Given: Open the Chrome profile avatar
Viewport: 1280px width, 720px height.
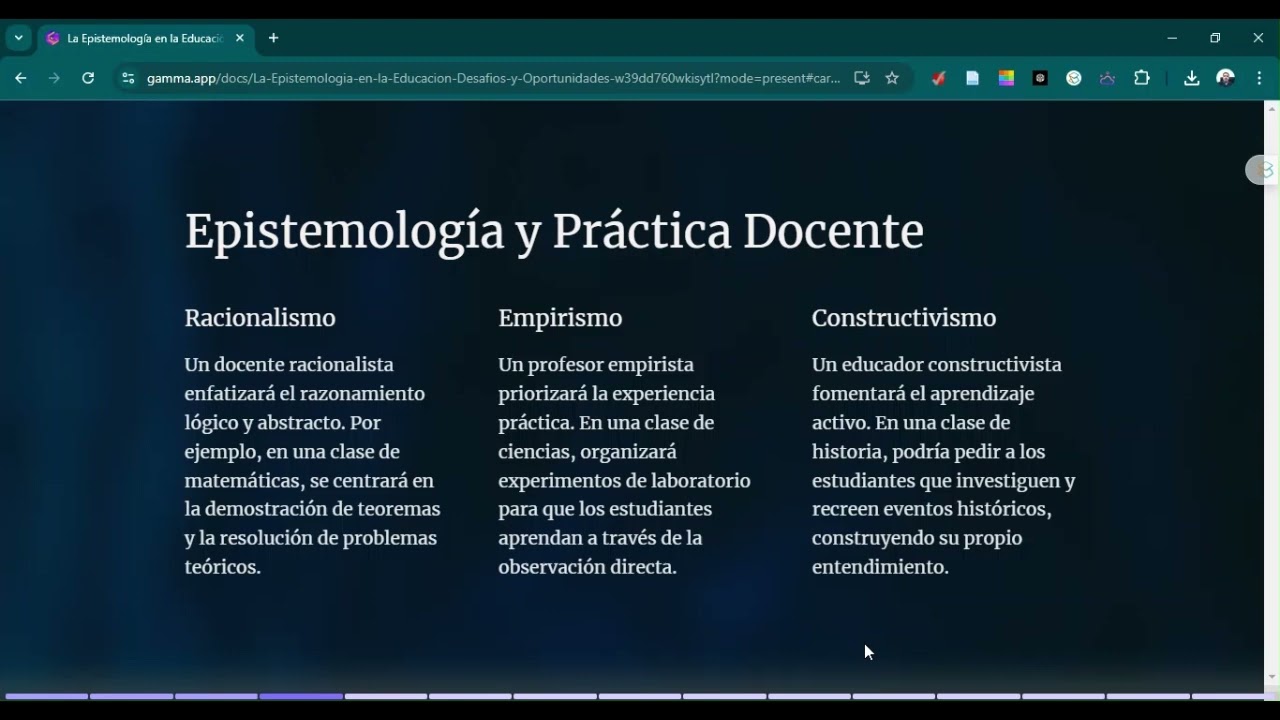Looking at the screenshot, I should pos(1225,78).
